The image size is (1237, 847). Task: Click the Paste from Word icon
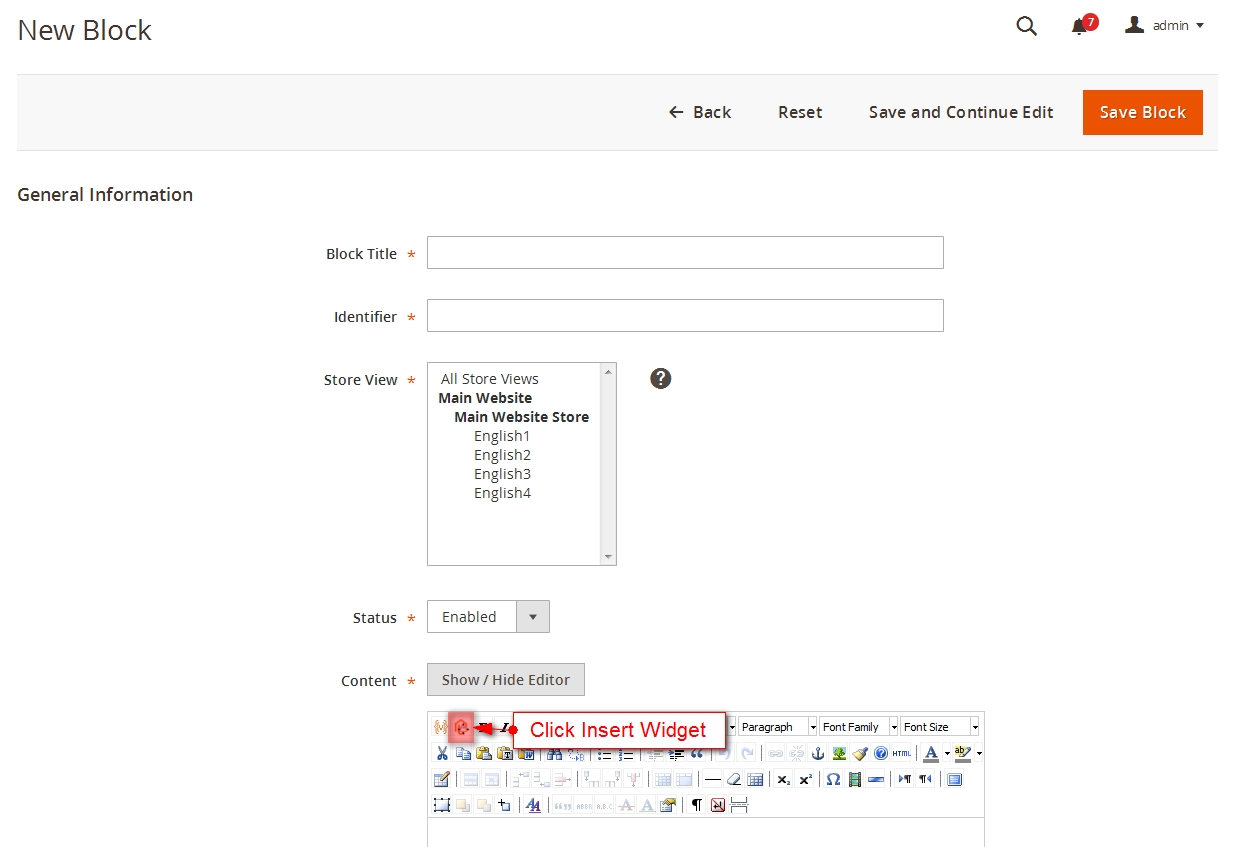point(526,753)
